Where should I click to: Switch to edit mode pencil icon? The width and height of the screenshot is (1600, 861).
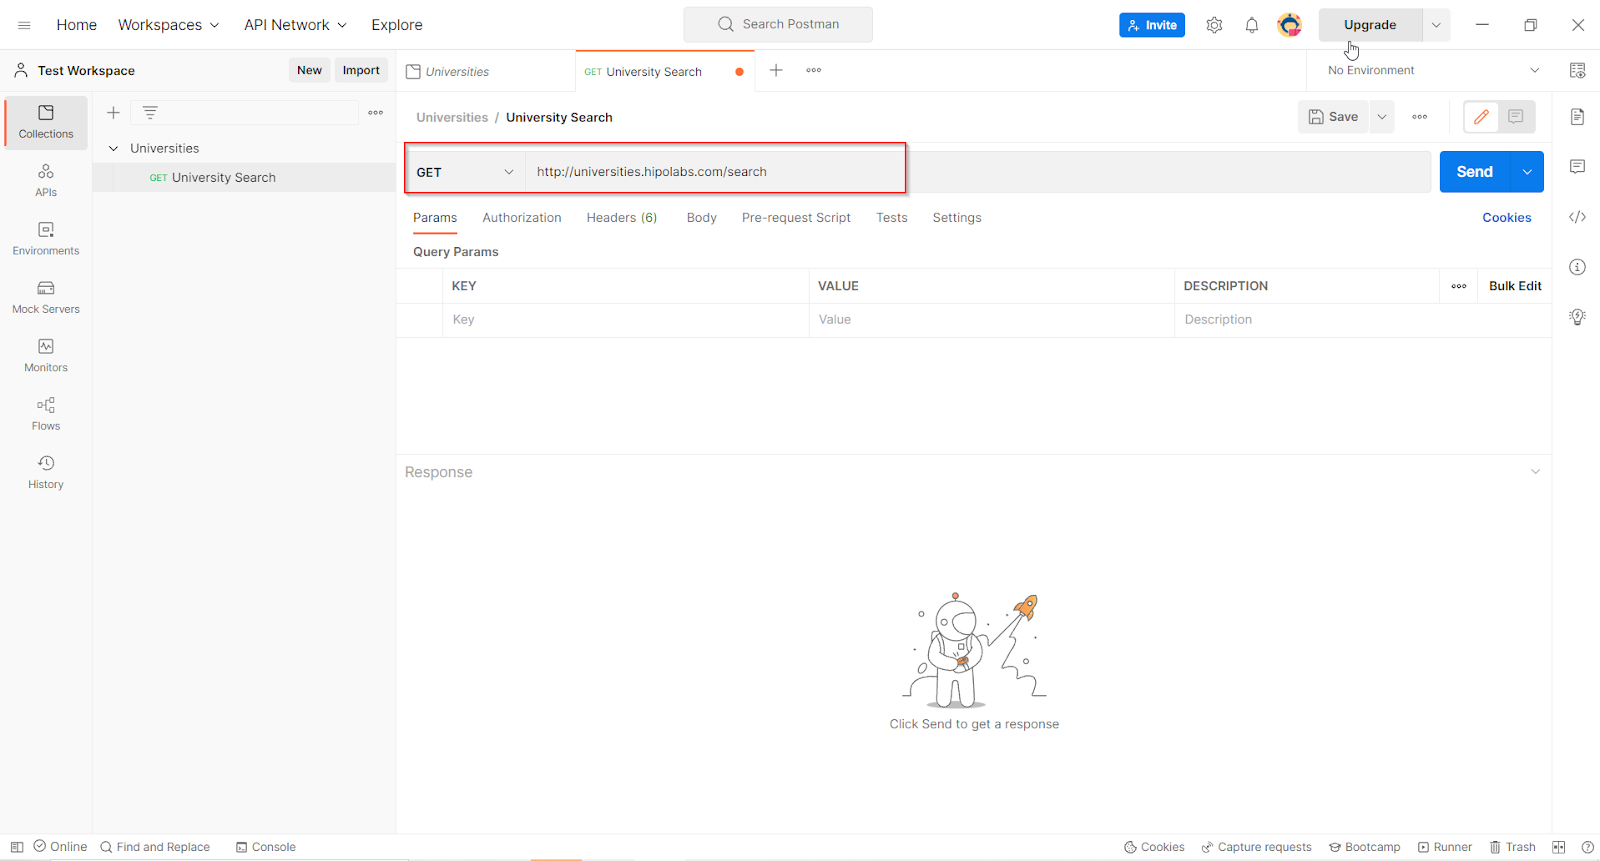coord(1481,117)
